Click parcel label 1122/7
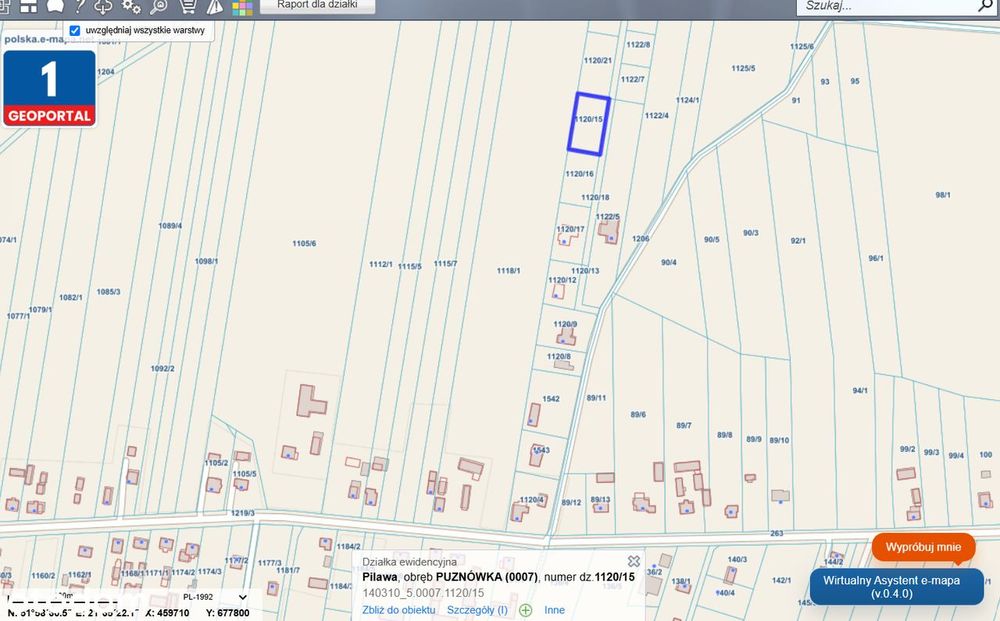Screen dimensions: 1000x621 tap(633, 80)
